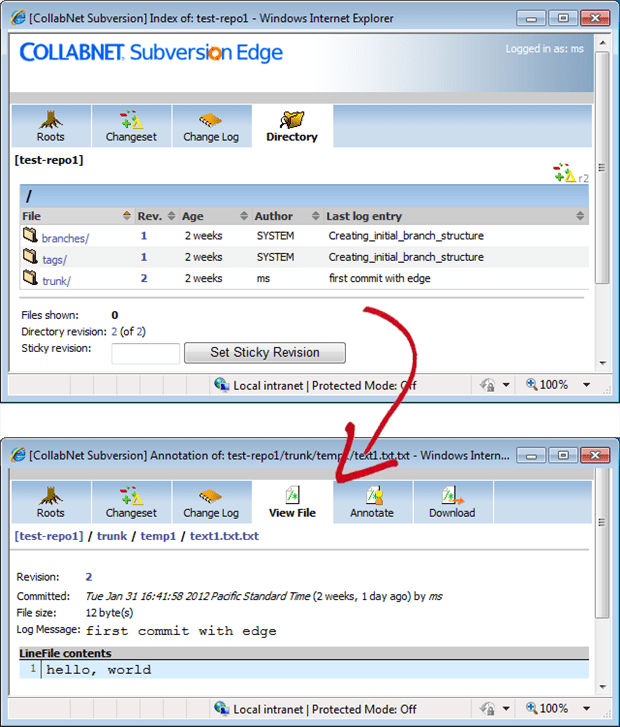Sort by Age column arrows
The height and width of the screenshot is (727, 620).
pos(244,216)
